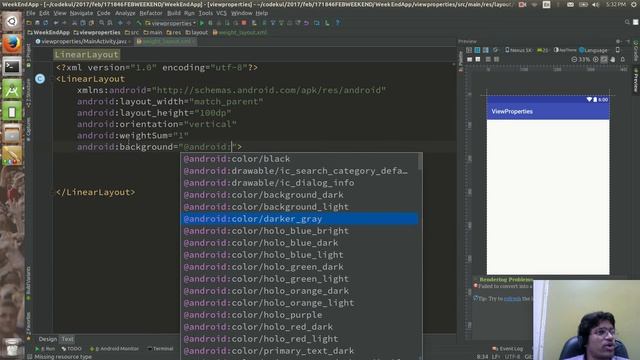Select @android:color/holo_red_dark suggestion

(x=299, y=327)
